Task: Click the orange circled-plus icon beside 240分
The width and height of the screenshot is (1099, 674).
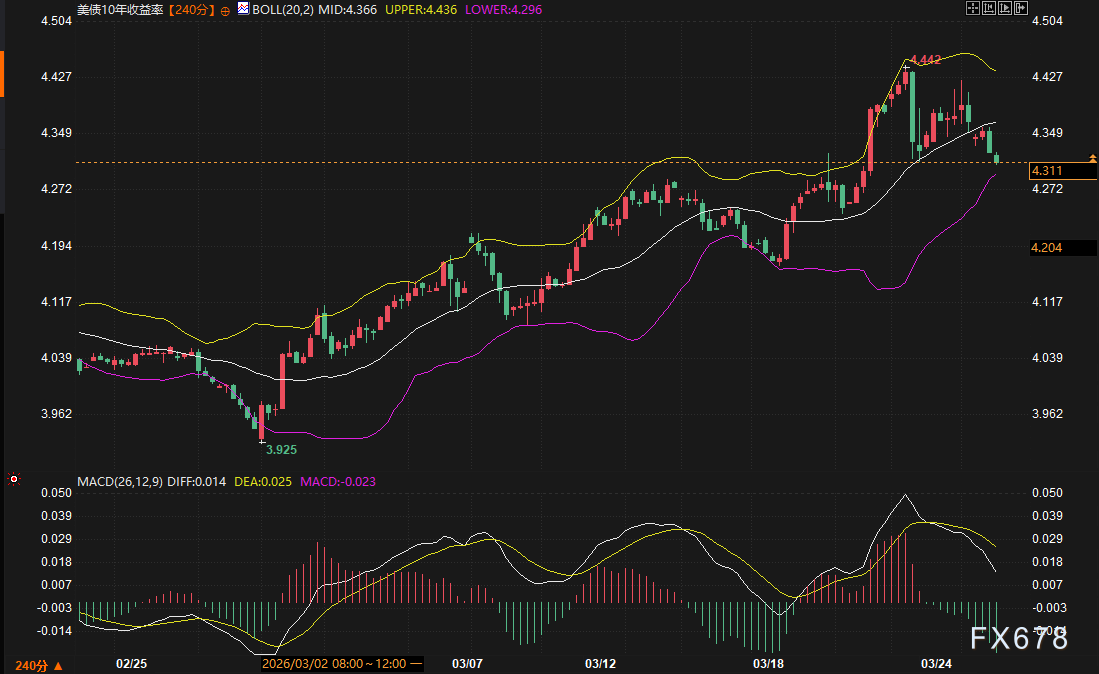Action: (224, 9)
